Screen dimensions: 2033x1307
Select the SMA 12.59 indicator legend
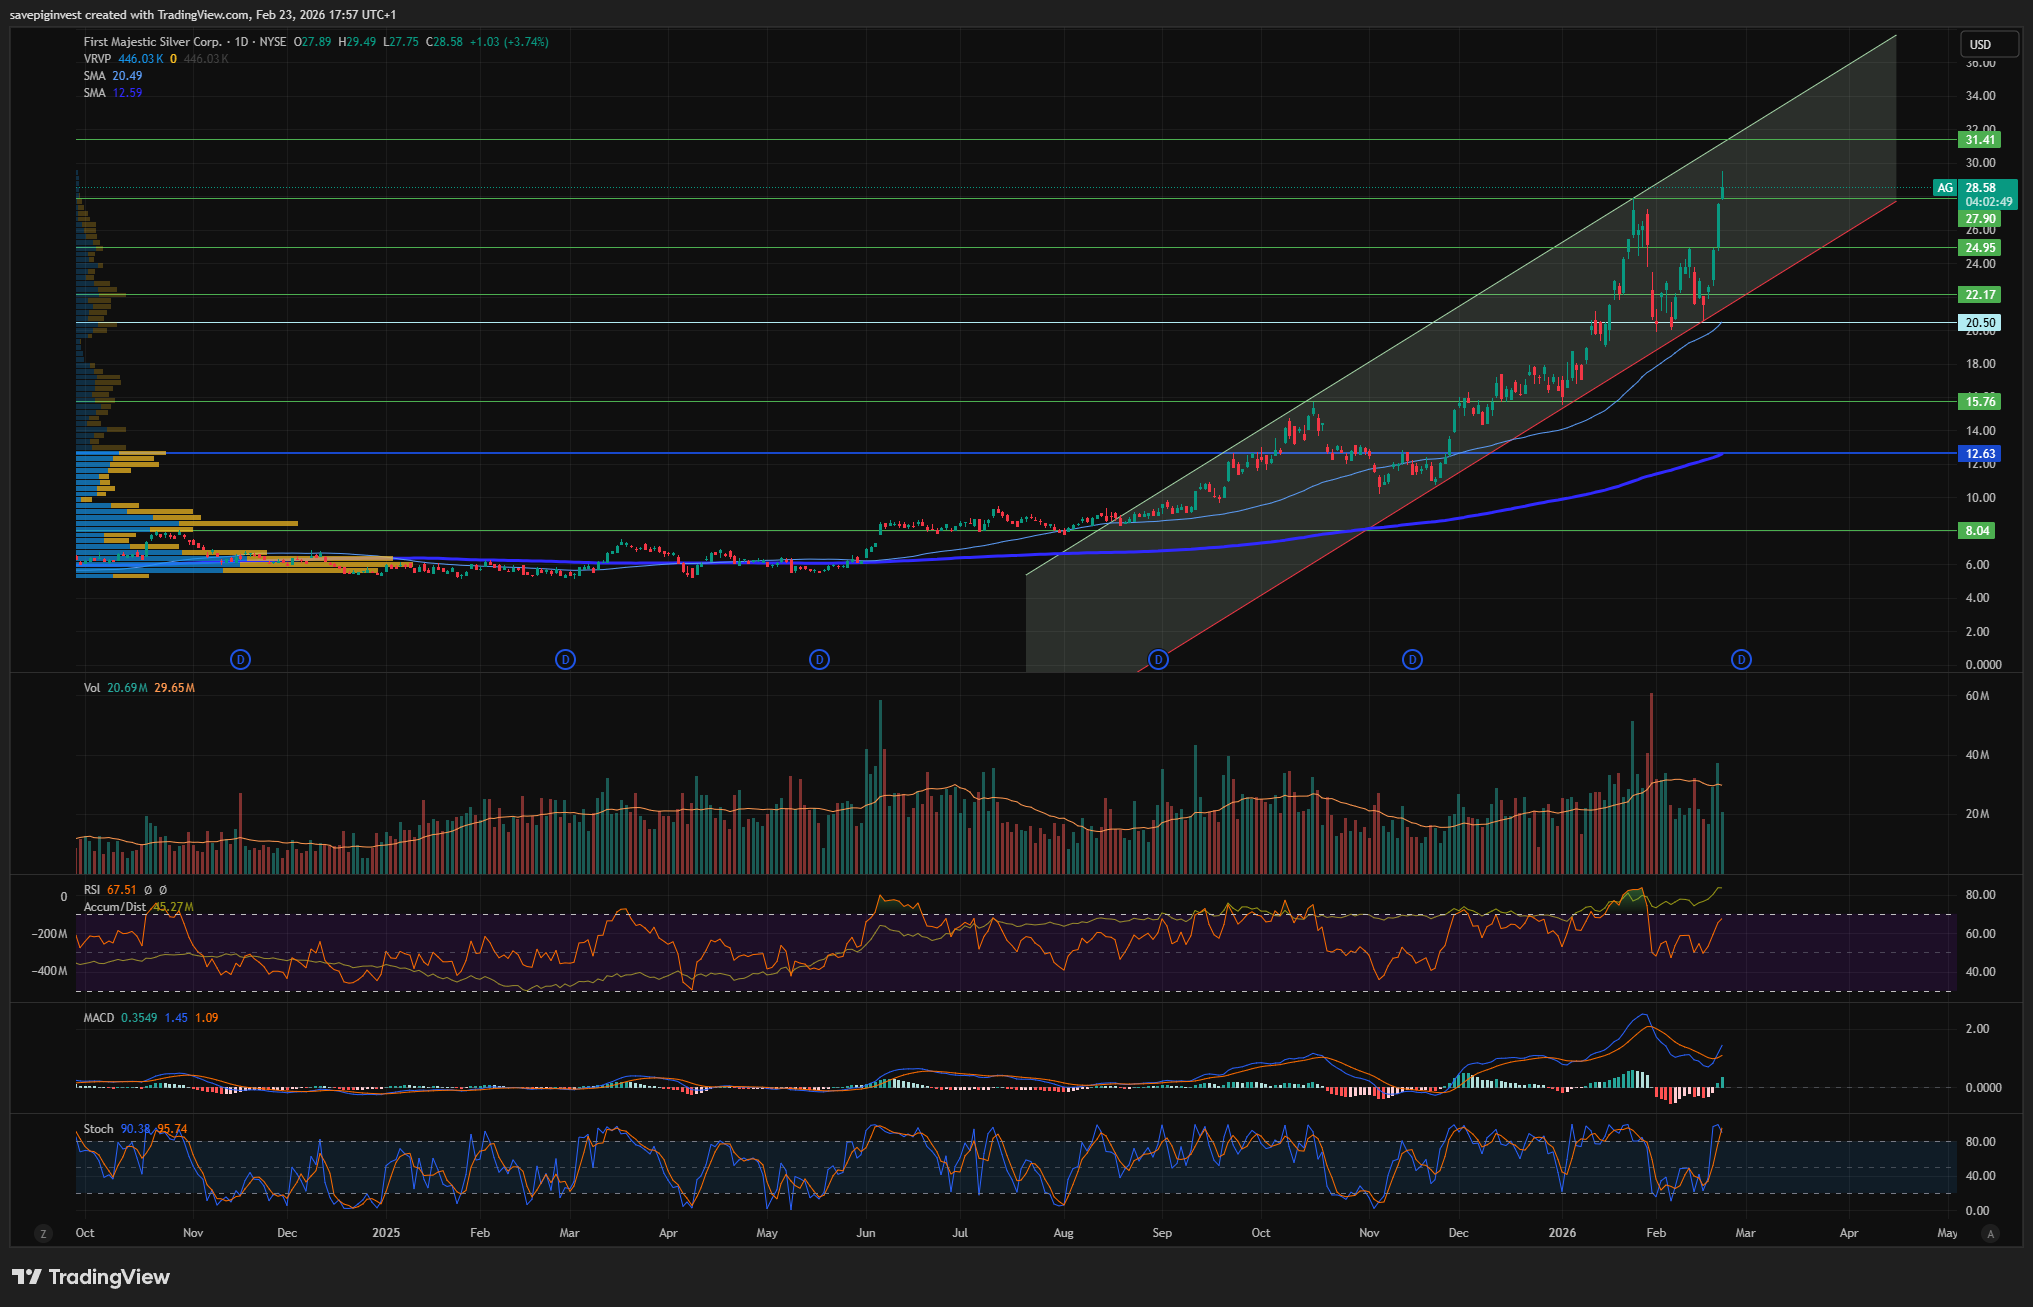point(95,93)
